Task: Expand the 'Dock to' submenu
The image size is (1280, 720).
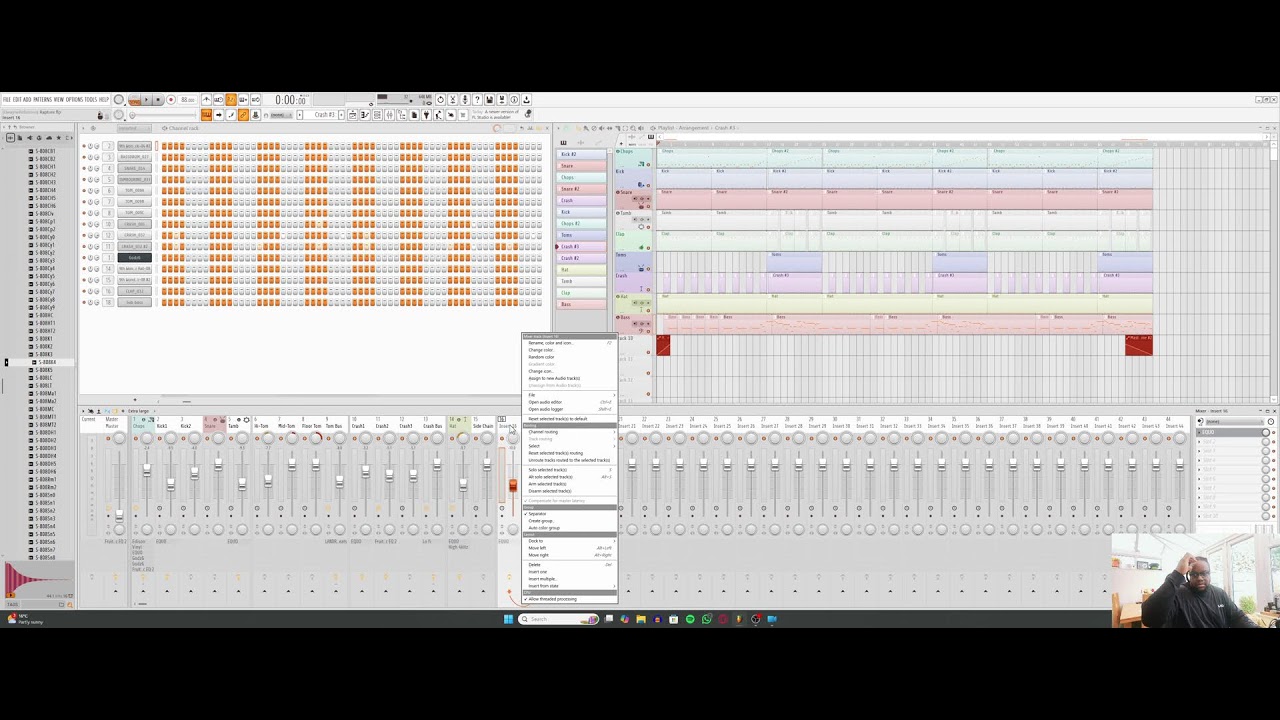Action: 568,541
